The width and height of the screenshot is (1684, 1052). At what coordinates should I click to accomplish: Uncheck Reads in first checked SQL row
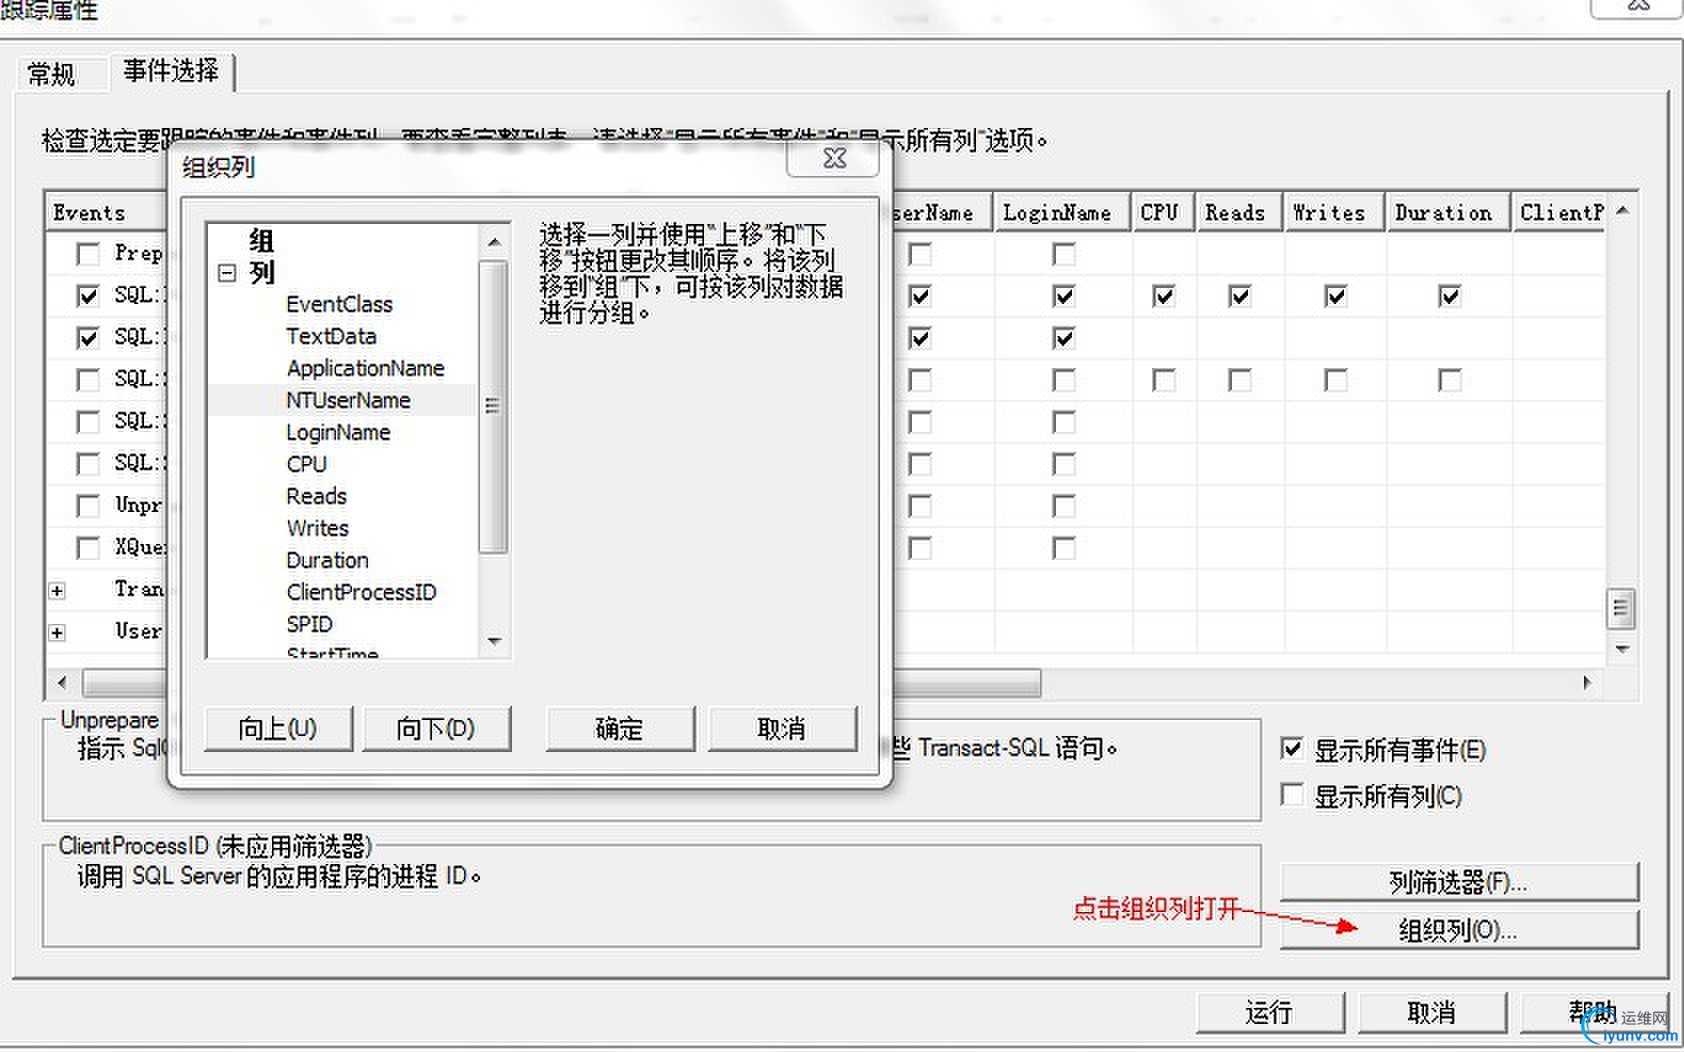(x=1240, y=296)
